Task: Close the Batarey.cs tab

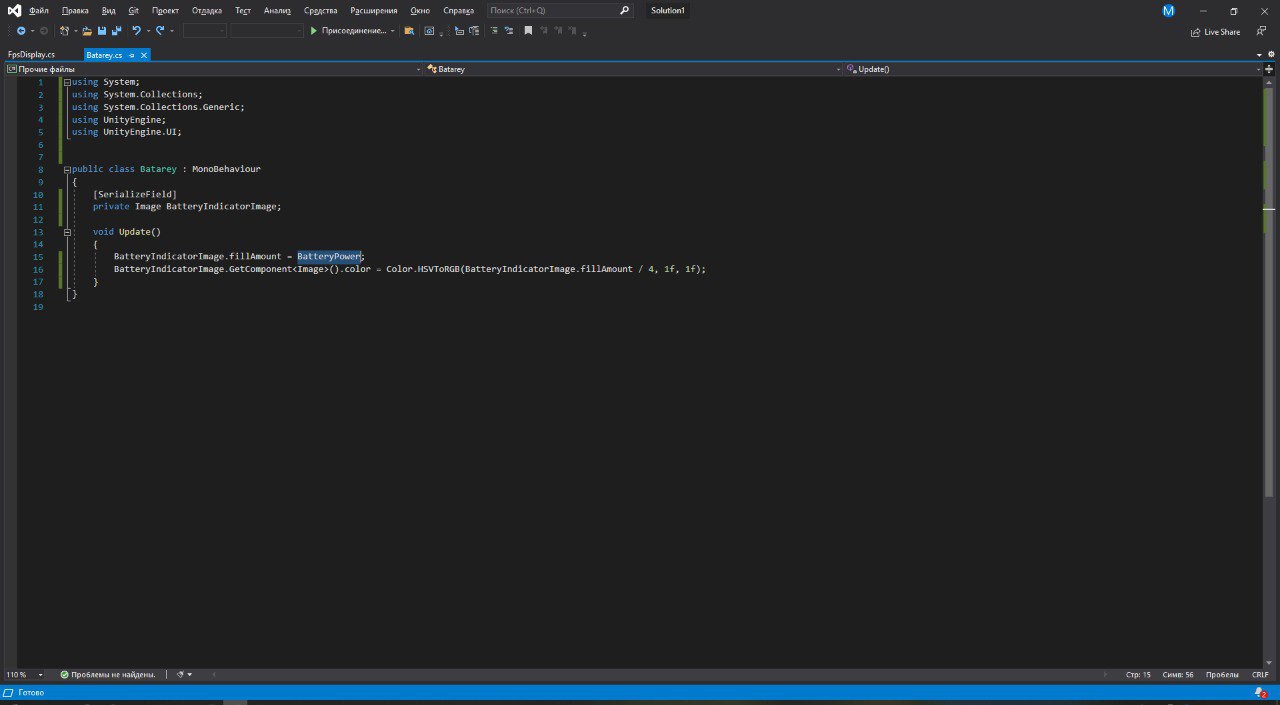Action: click(144, 55)
